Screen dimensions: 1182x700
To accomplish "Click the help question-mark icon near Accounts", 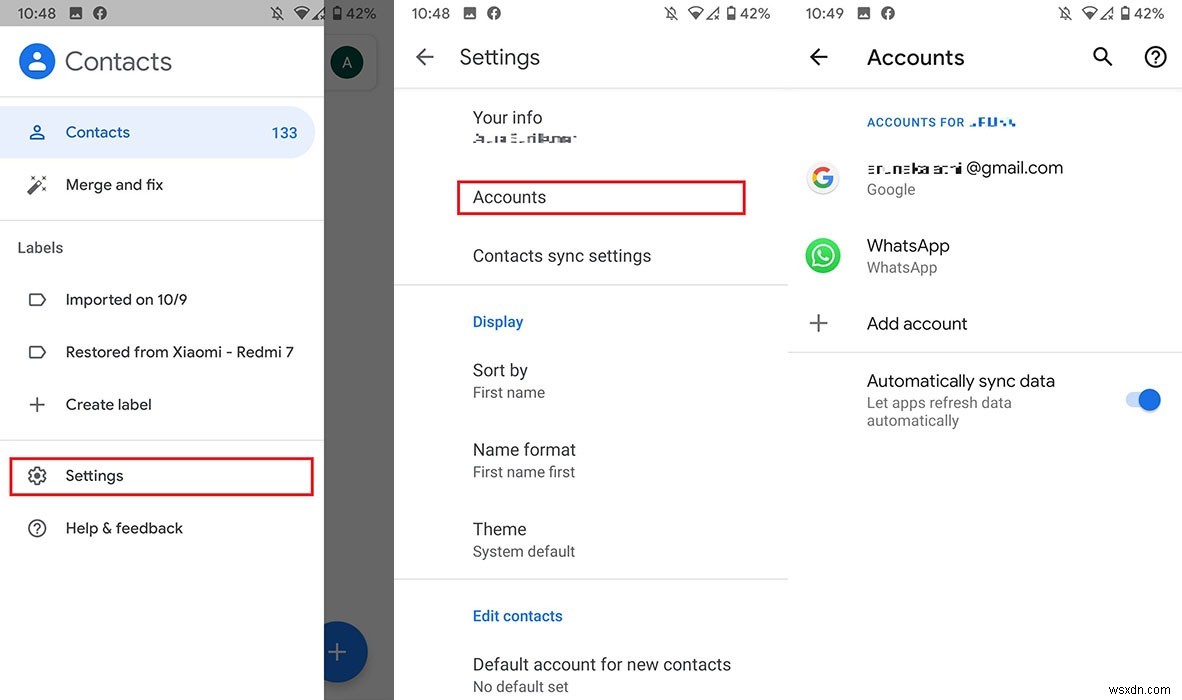I will pos(1155,57).
